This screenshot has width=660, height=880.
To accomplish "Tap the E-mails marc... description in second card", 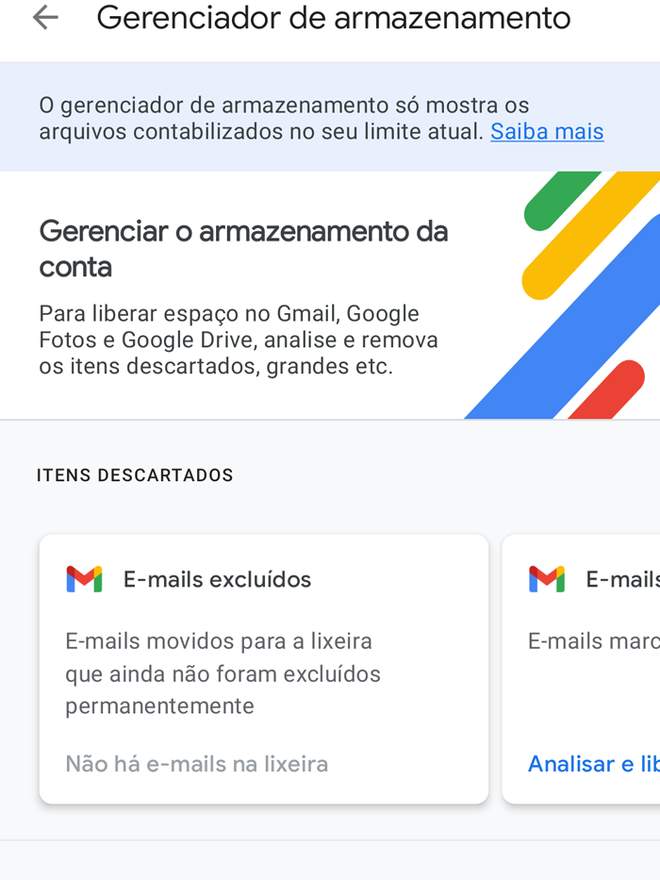I will coord(594,641).
